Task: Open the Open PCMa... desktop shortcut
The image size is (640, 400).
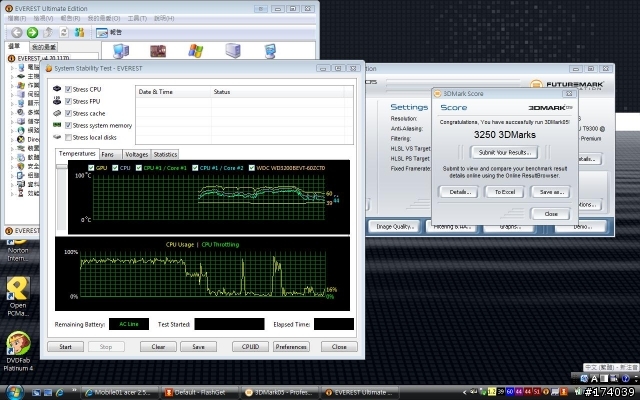Action: coord(18,297)
